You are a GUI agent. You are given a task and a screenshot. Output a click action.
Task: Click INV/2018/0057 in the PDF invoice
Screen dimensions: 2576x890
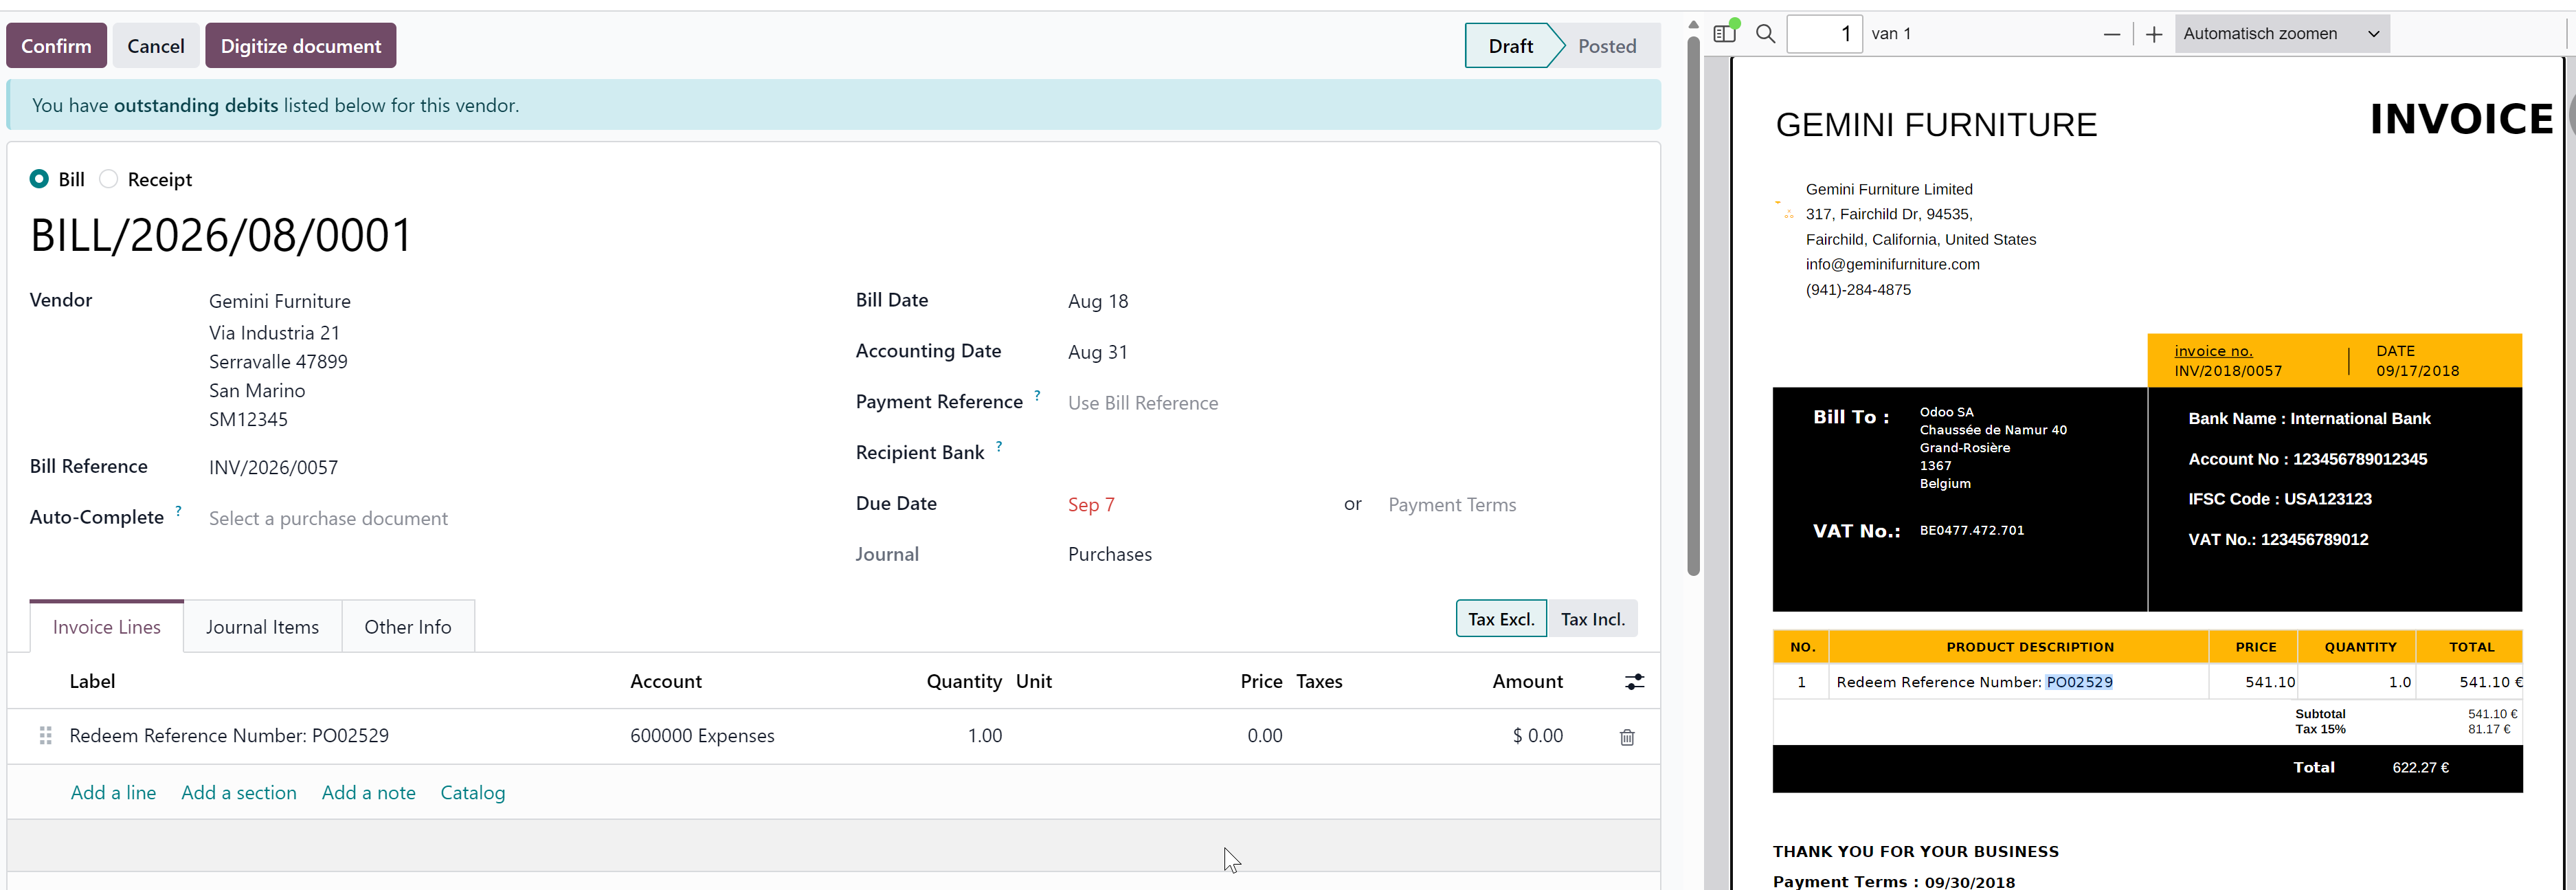point(2228,371)
